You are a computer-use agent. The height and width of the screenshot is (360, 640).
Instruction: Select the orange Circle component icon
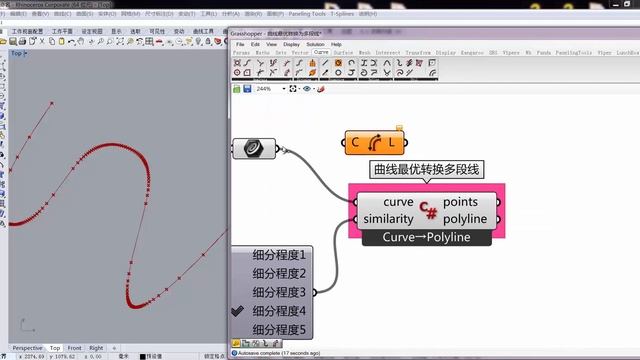point(338,62)
